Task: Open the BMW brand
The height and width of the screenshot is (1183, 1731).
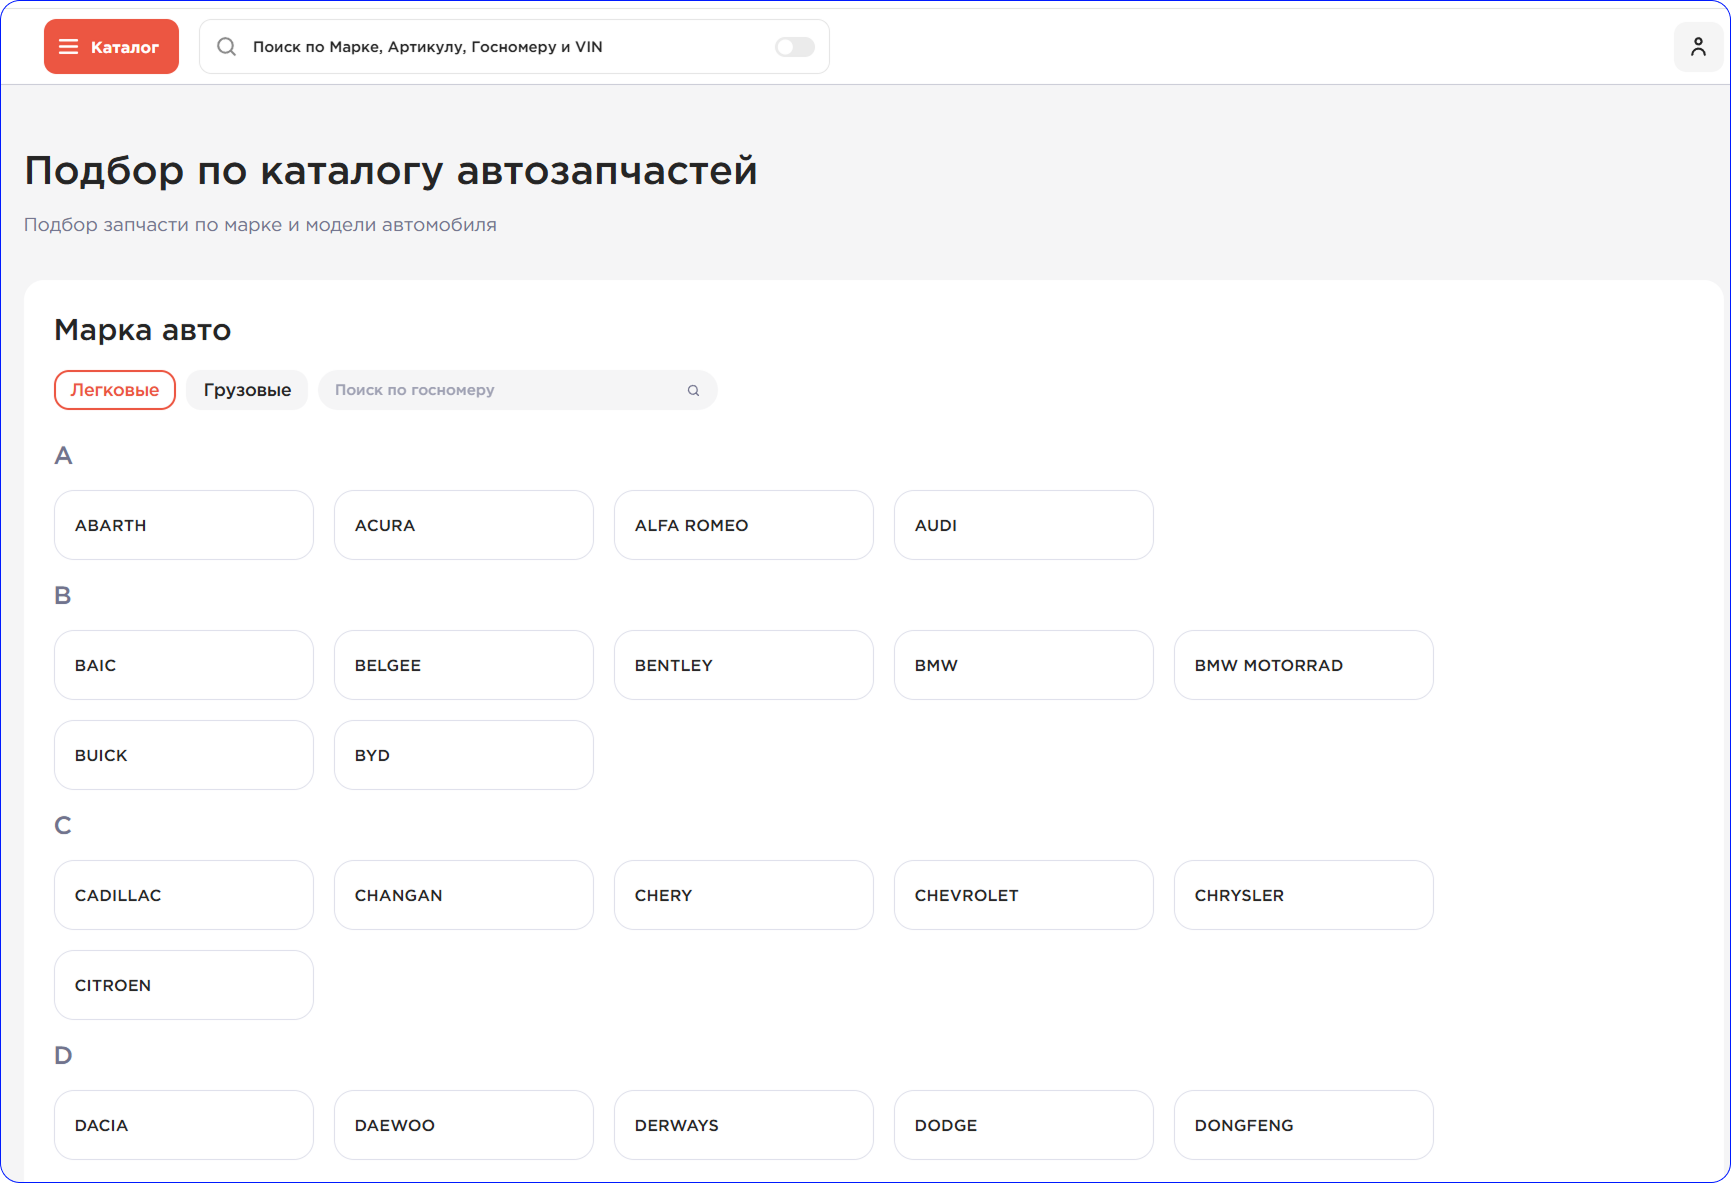Action: [x=1023, y=665]
